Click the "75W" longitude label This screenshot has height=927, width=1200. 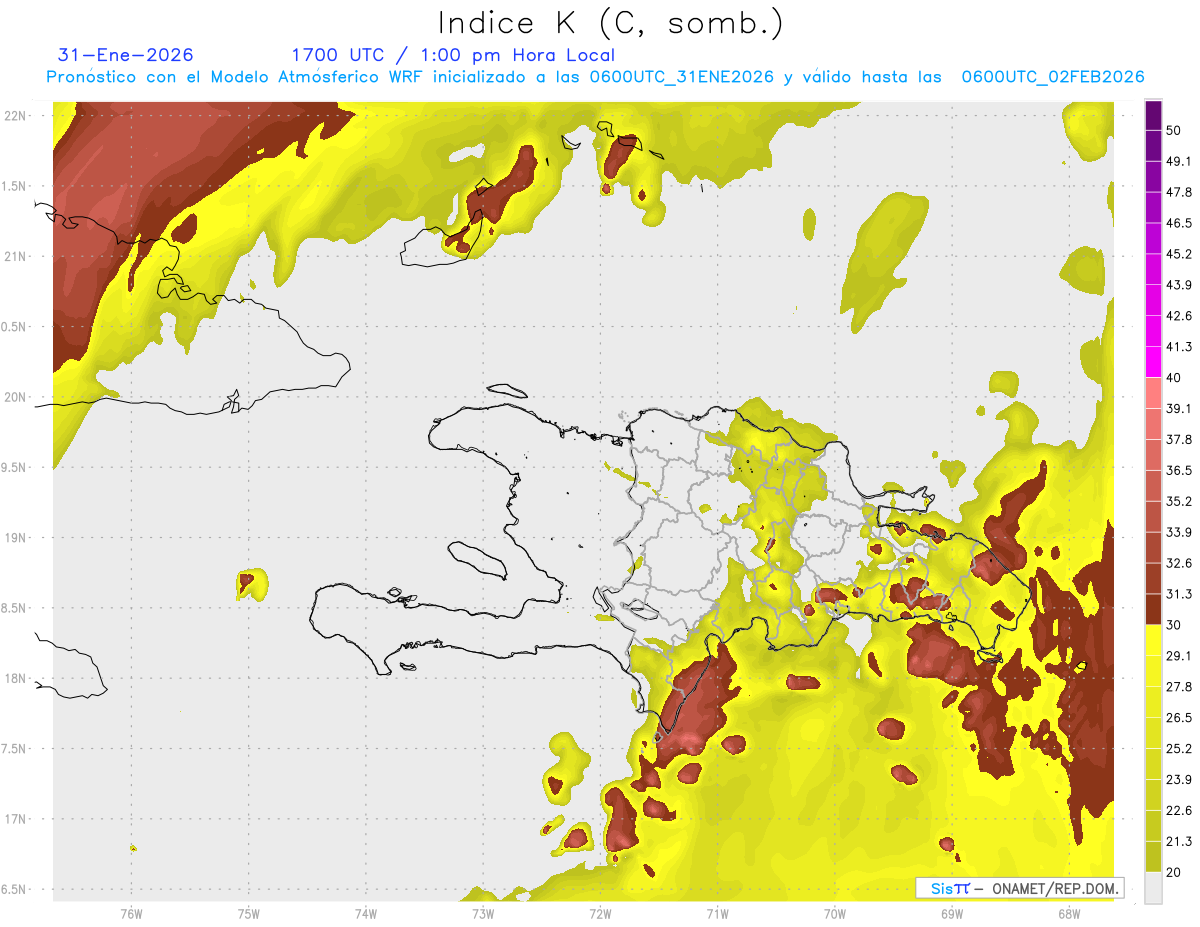(249, 913)
